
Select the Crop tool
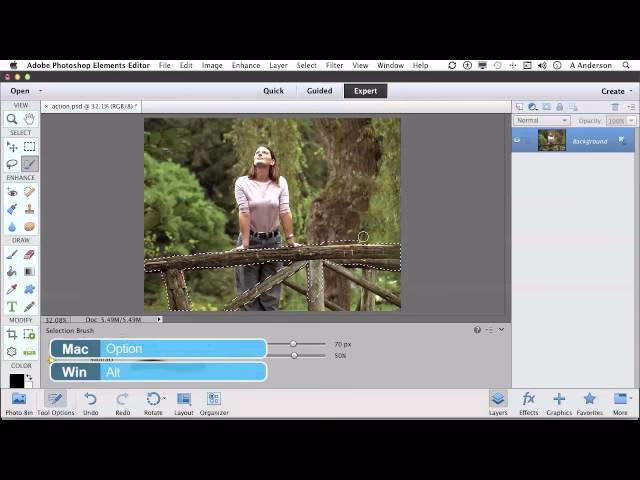pyautogui.click(x=12, y=334)
